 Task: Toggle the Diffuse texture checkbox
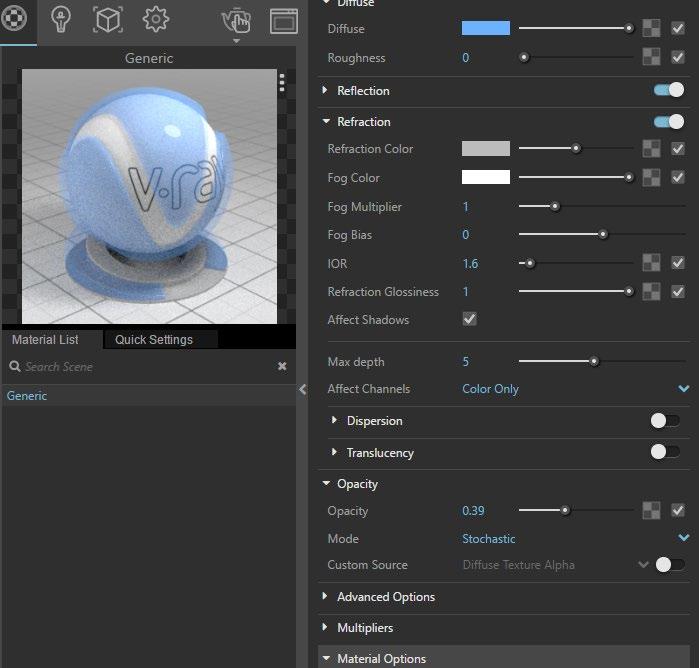pyautogui.click(x=678, y=29)
